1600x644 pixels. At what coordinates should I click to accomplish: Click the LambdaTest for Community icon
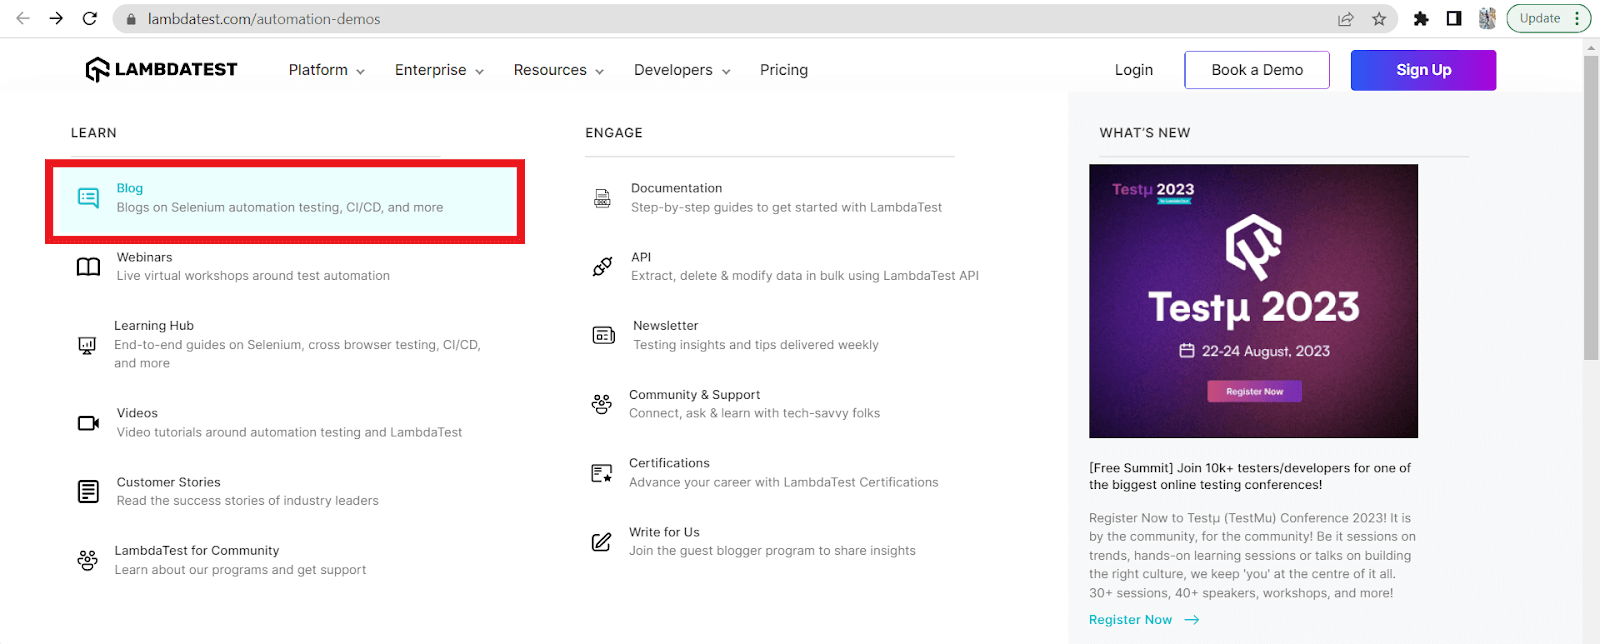tap(88, 560)
